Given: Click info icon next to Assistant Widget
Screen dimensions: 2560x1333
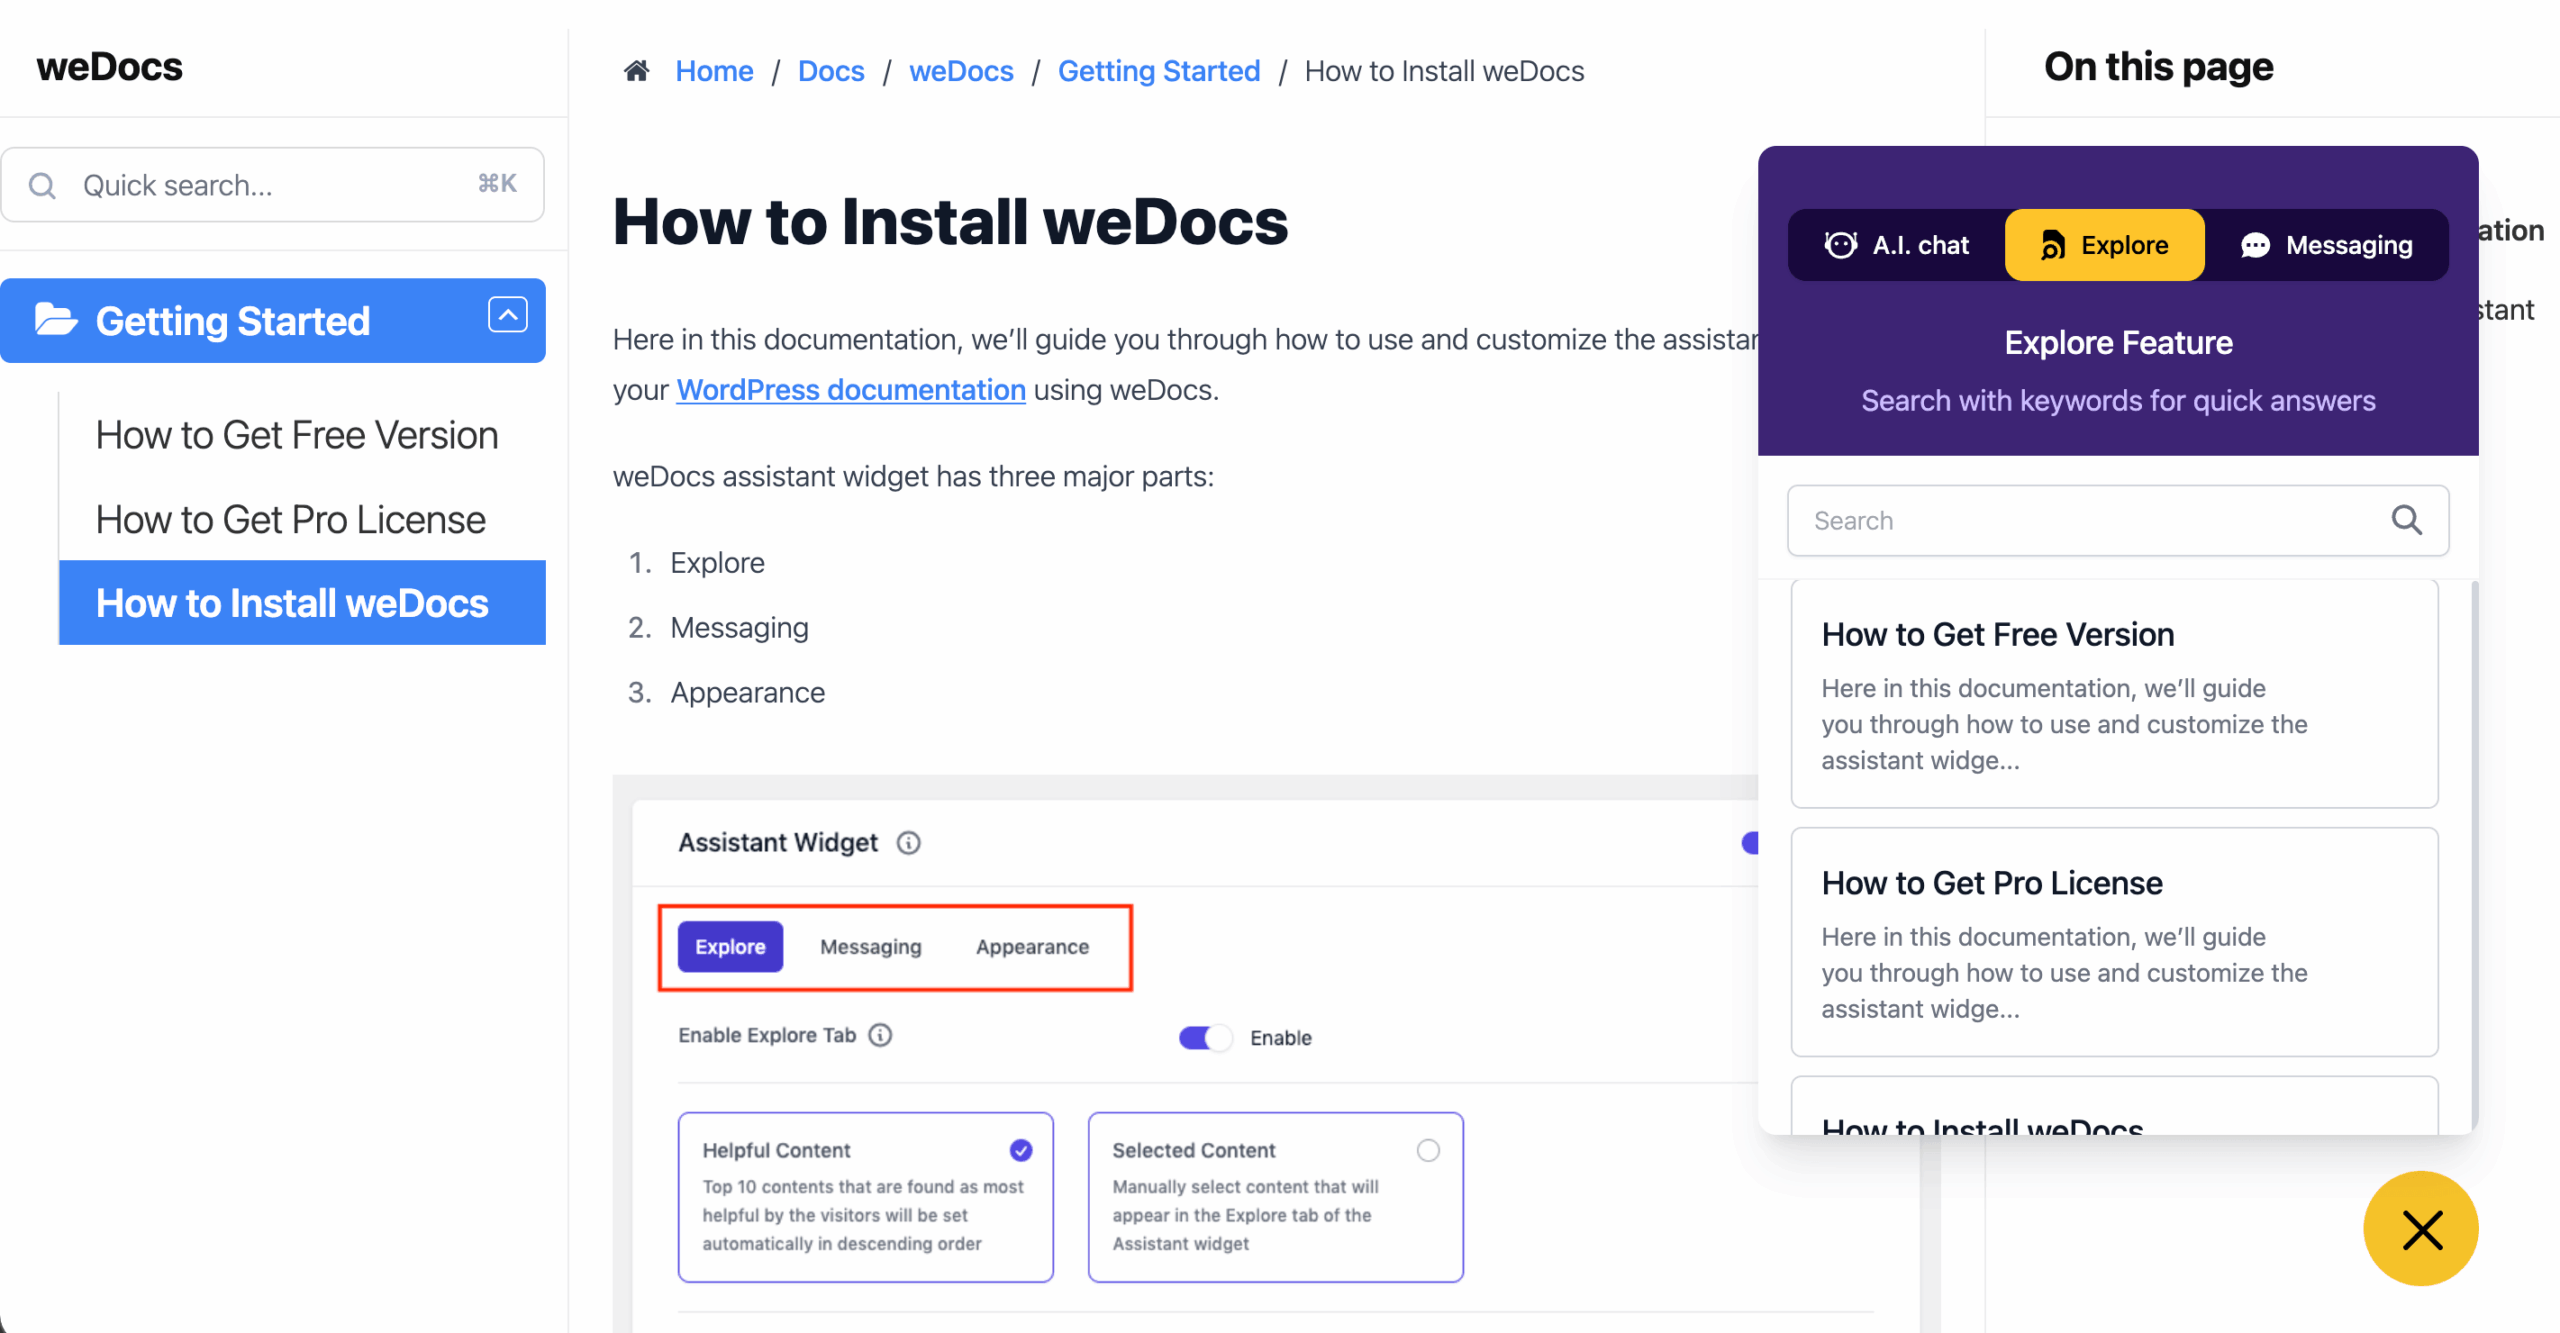Looking at the screenshot, I should tap(908, 843).
